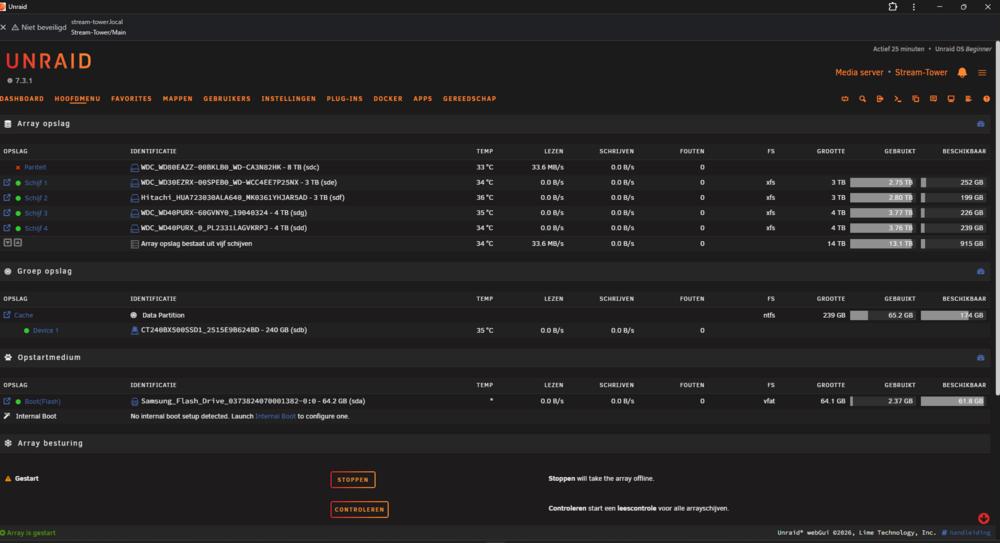Click the Stream-Tower server name
The image size is (1000, 543).
pyautogui.click(x=921, y=73)
